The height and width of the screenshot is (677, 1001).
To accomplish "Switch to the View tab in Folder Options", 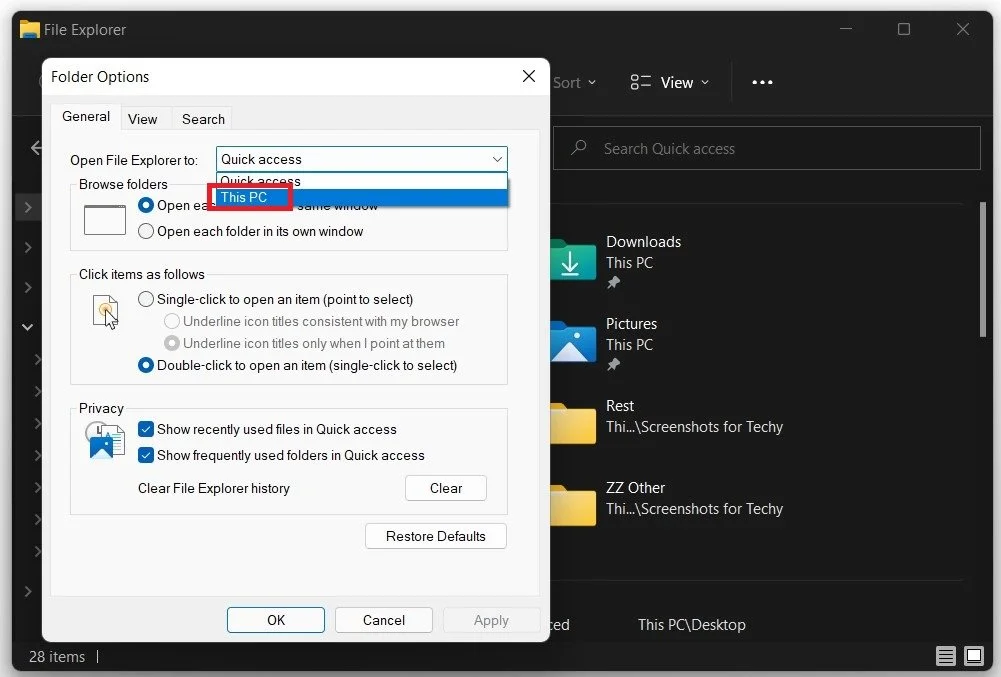I will 144,118.
